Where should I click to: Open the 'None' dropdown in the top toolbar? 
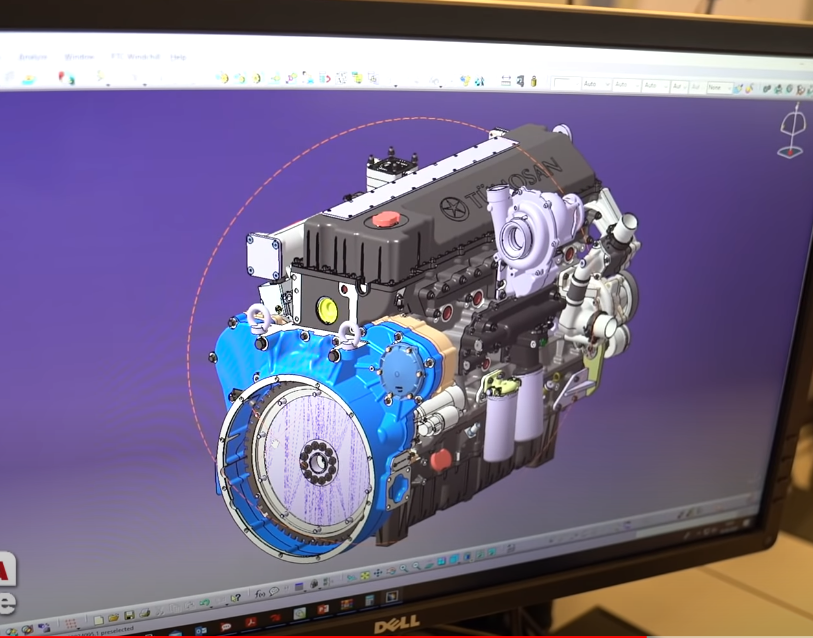click(719, 88)
